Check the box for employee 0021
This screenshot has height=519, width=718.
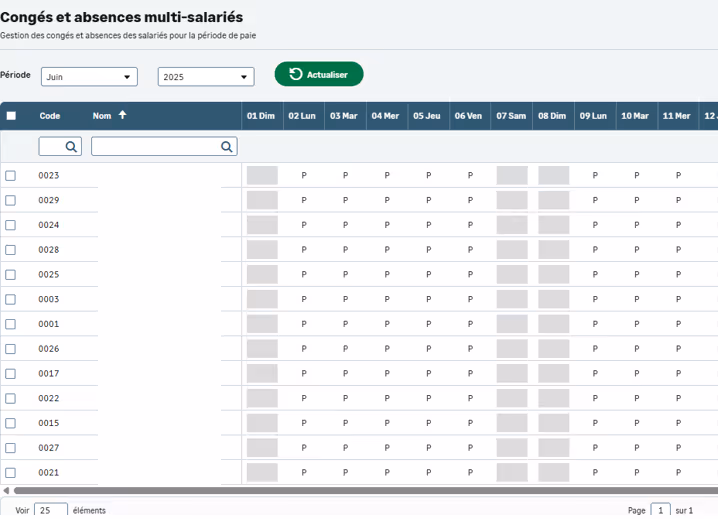(11, 472)
